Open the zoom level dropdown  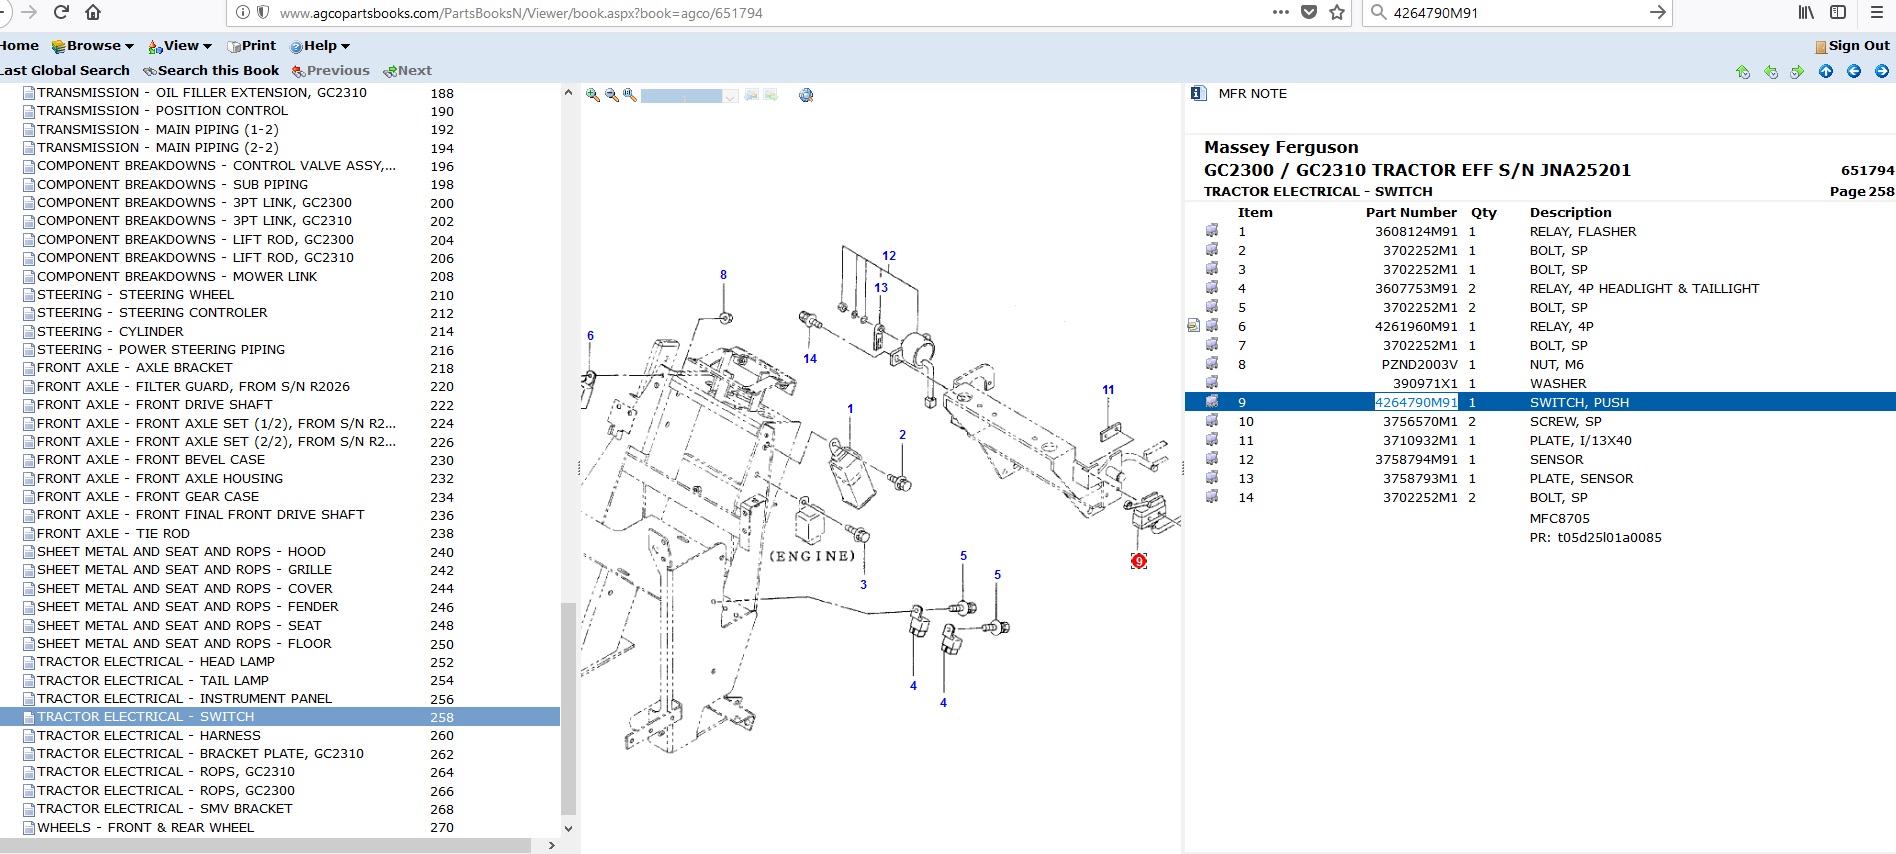[731, 96]
